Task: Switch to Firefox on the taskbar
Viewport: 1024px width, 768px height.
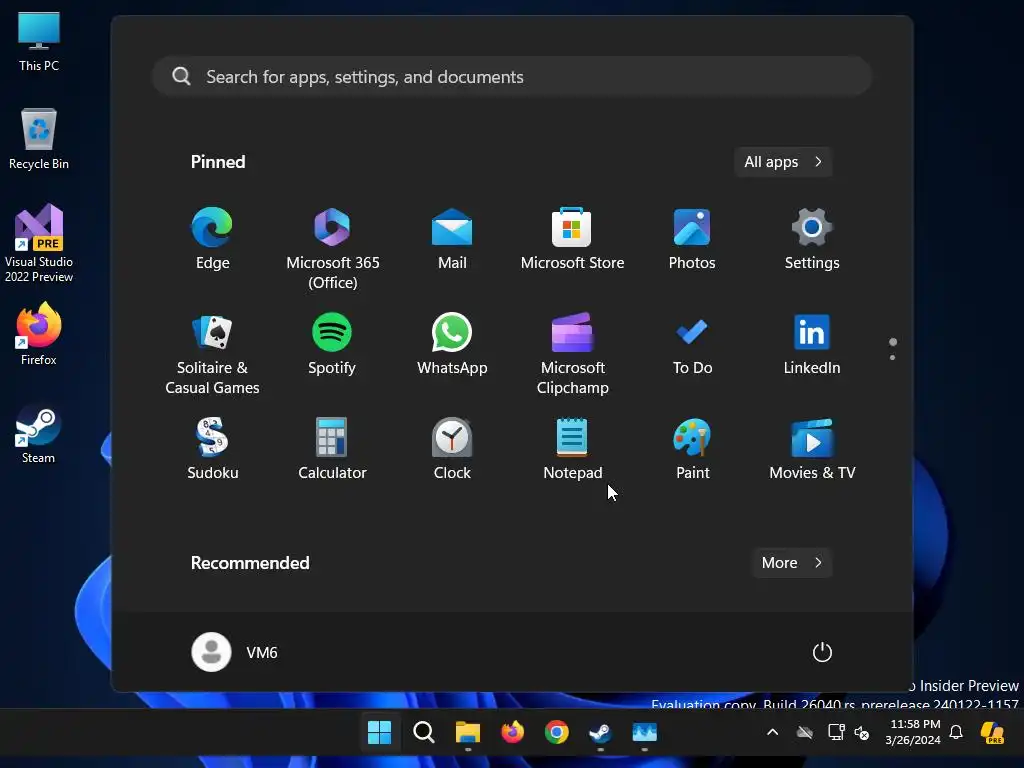Action: pyautogui.click(x=512, y=733)
